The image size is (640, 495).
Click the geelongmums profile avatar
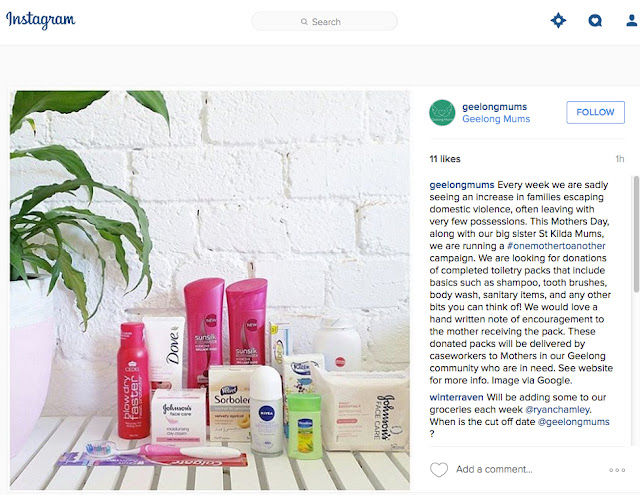[442, 113]
